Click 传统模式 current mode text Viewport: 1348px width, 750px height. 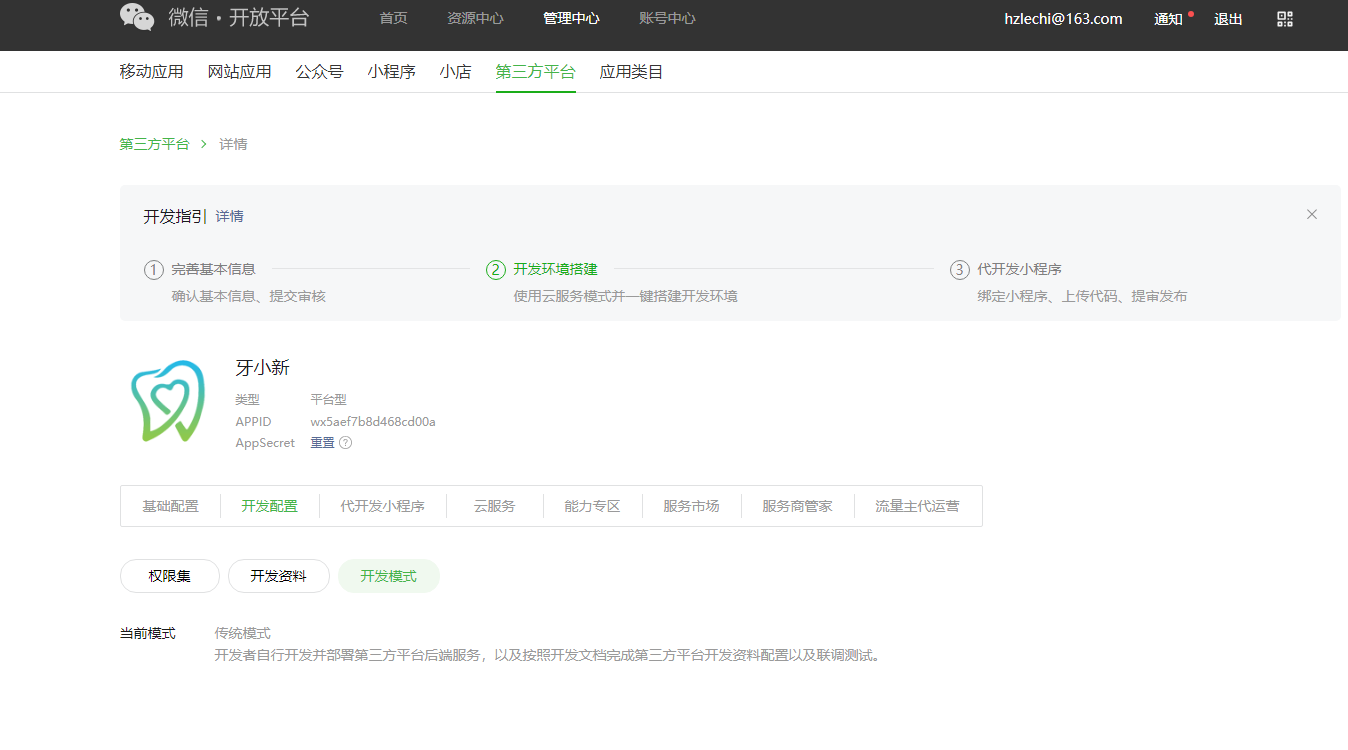243,633
